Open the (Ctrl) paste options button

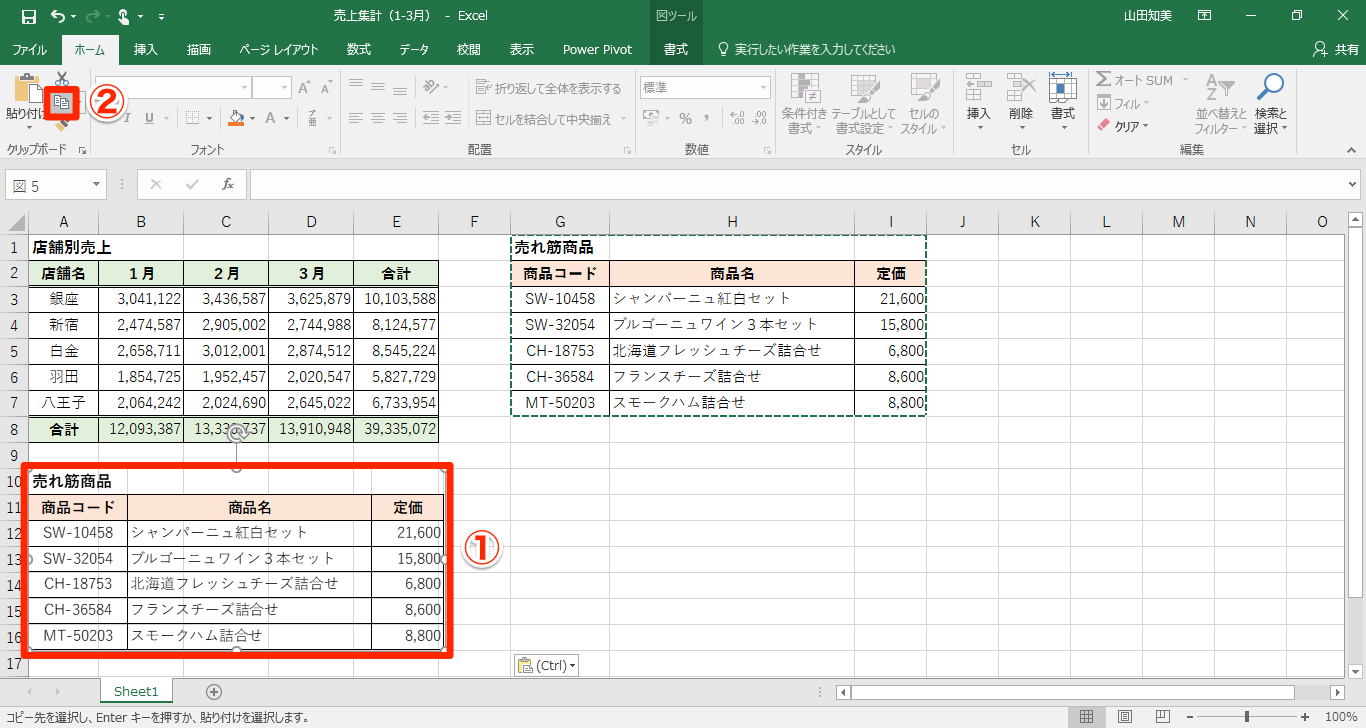click(x=547, y=665)
